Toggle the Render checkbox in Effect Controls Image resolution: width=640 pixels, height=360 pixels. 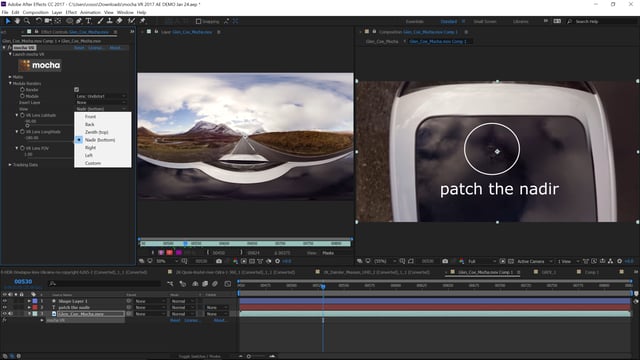click(x=76, y=89)
